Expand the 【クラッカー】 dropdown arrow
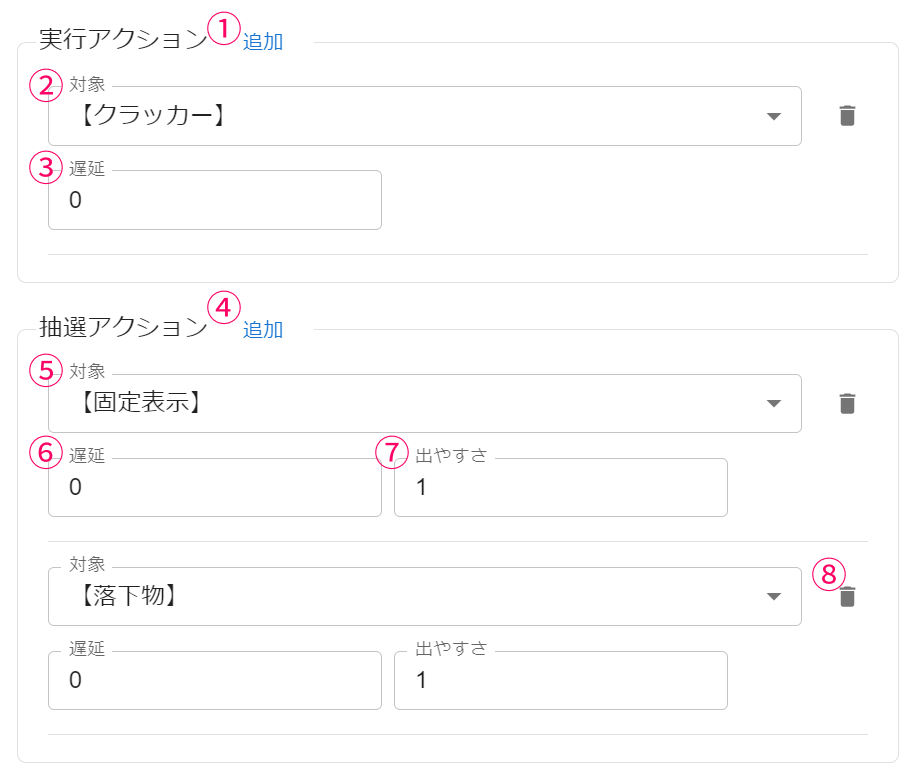The height and width of the screenshot is (777, 910). pyautogui.click(x=773, y=116)
